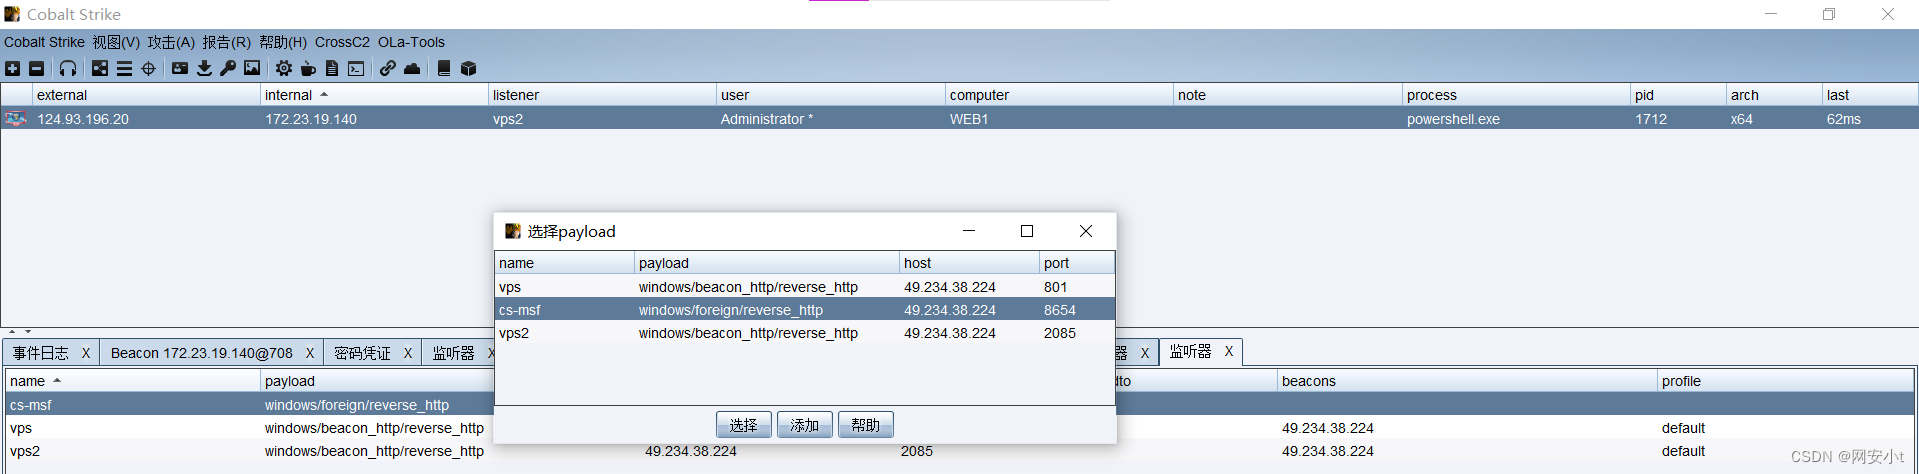Sort dialog list by payload column header
Viewport: 1919px width, 474px height.
coord(767,263)
